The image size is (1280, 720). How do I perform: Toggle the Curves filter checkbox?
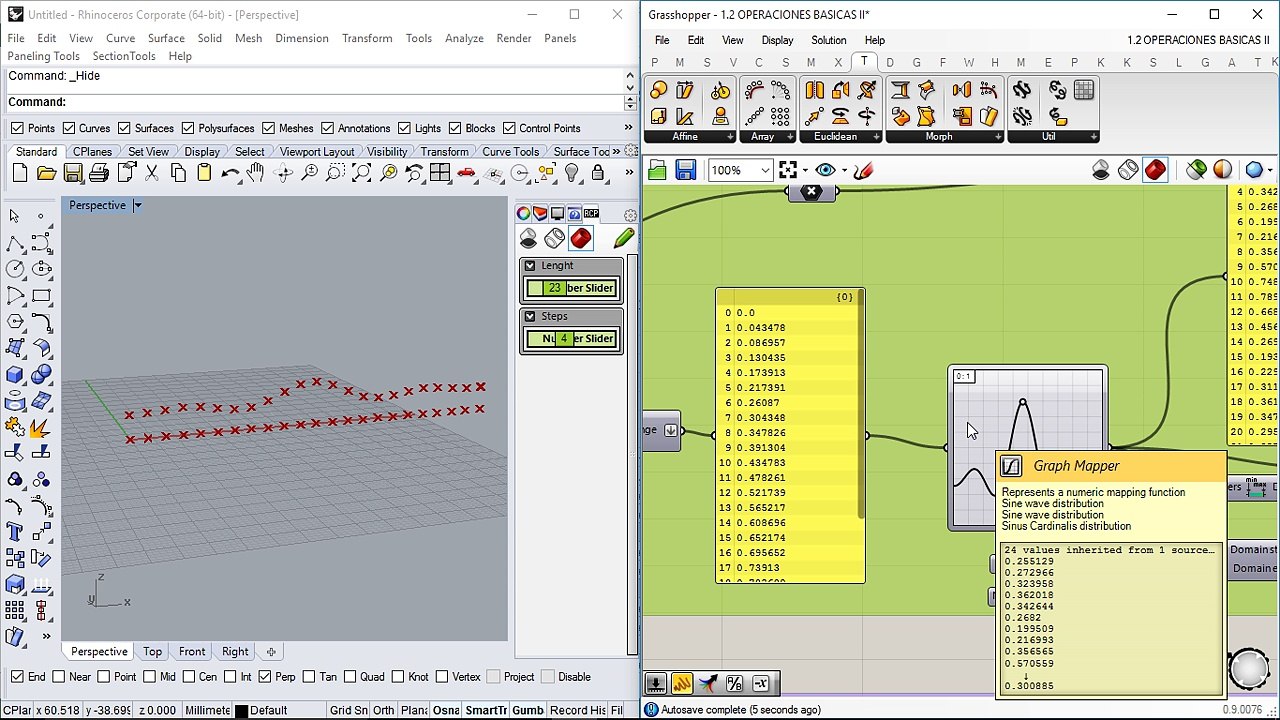click(x=69, y=128)
